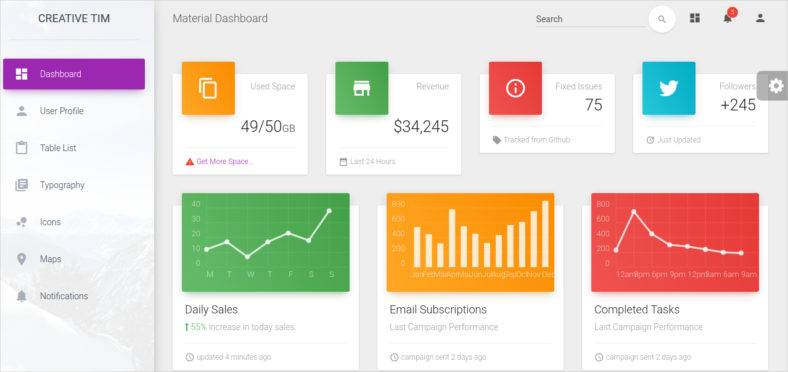Viewport: 788px width, 372px height.
Task: Click the orange Used Space copy icon
Action: tap(208, 88)
